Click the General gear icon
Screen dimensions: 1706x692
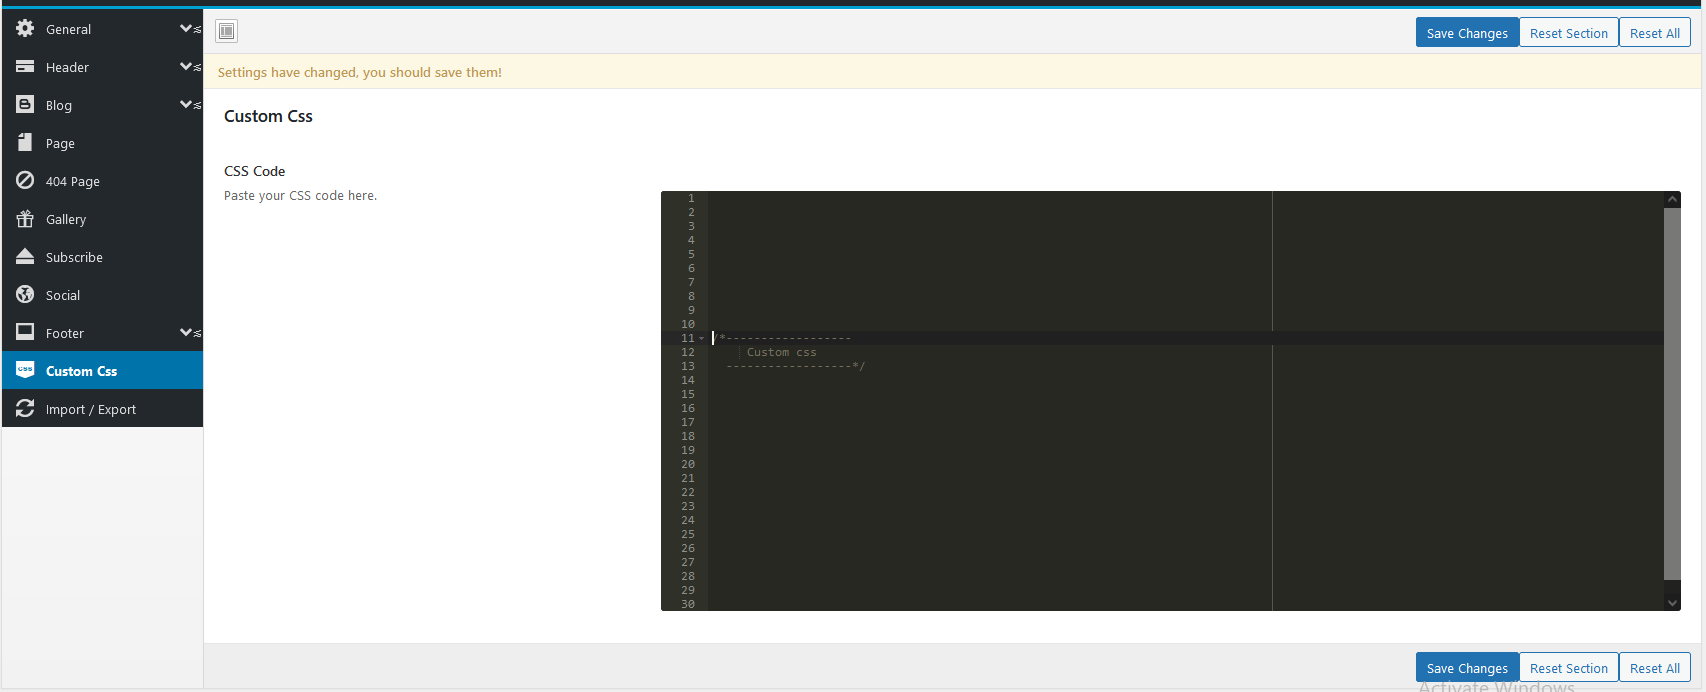(x=25, y=29)
